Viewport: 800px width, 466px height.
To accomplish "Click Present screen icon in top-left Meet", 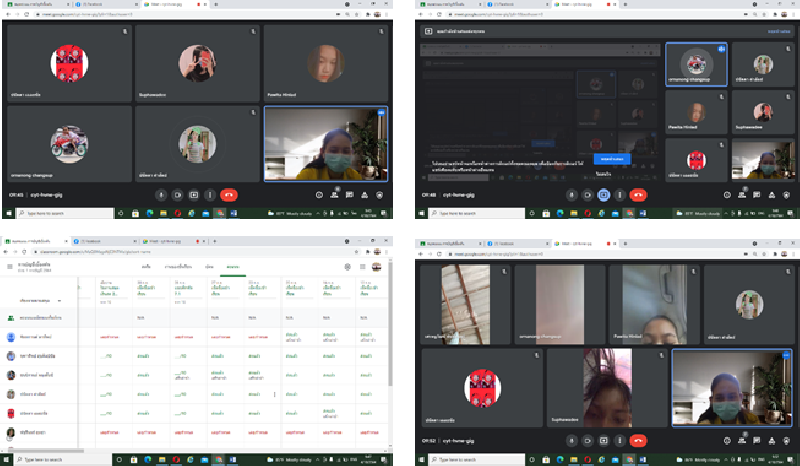I will [194, 195].
